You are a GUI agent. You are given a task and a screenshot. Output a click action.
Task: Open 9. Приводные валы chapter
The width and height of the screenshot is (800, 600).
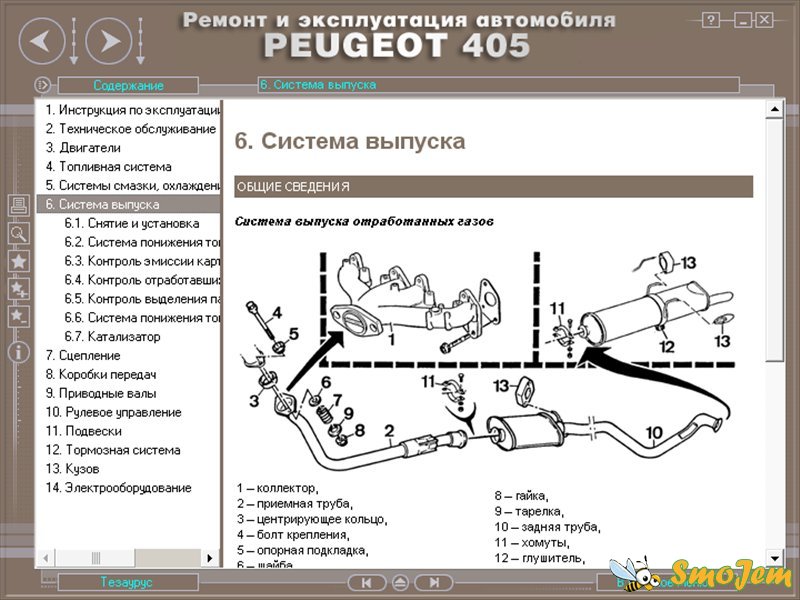(x=101, y=393)
